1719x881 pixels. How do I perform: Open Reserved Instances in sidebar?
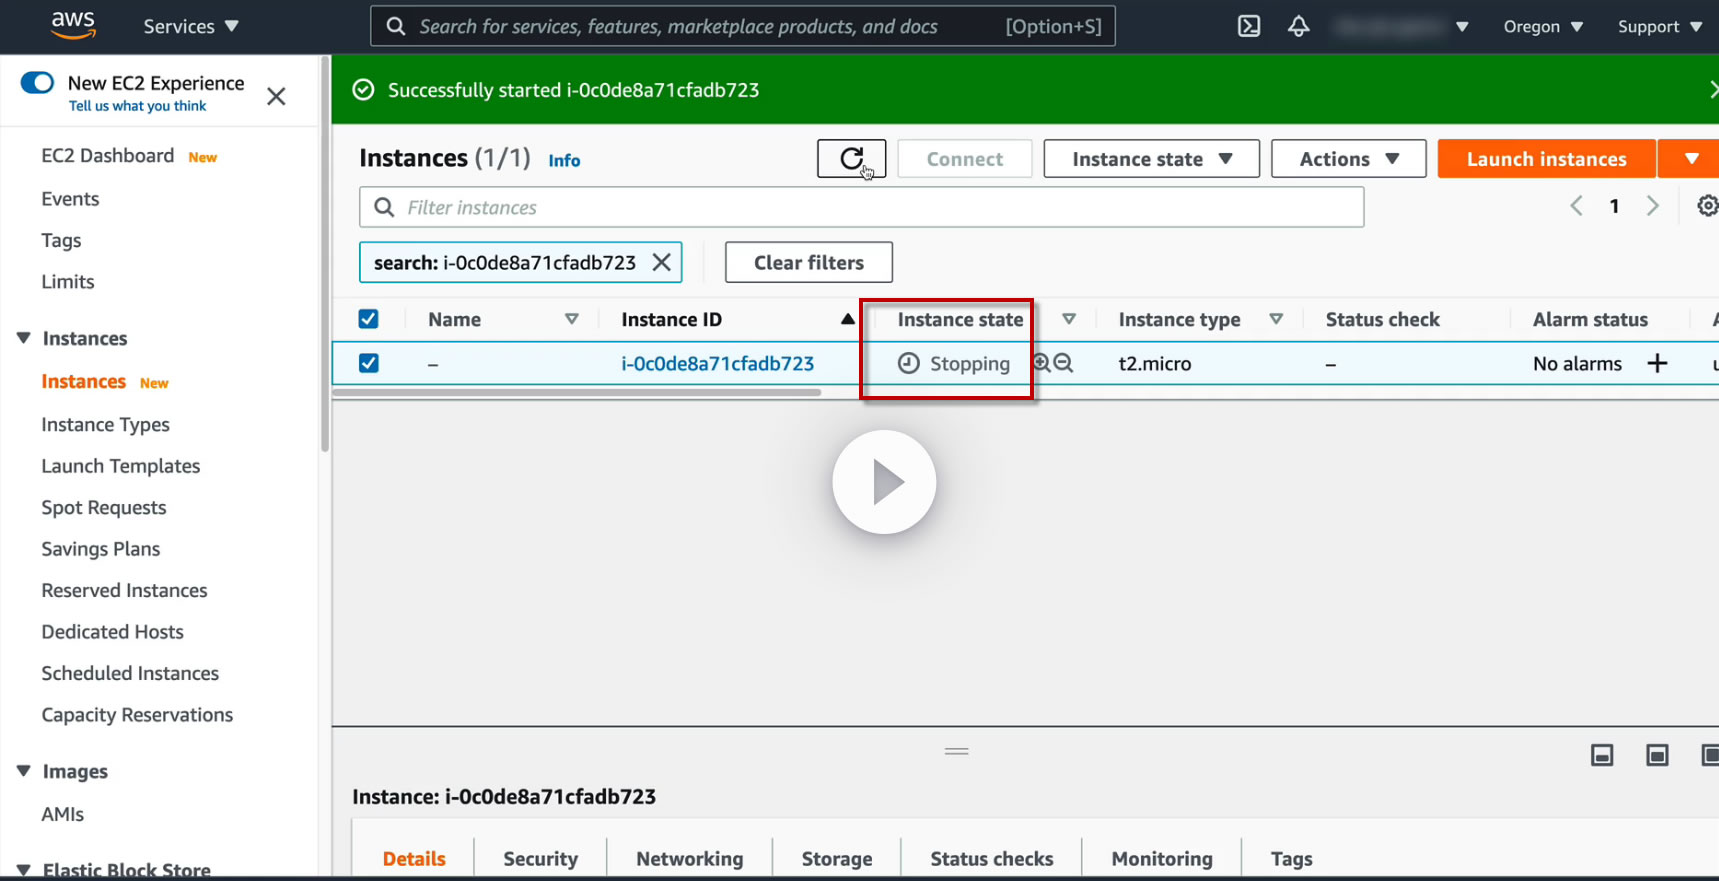(x=124, y=591)
